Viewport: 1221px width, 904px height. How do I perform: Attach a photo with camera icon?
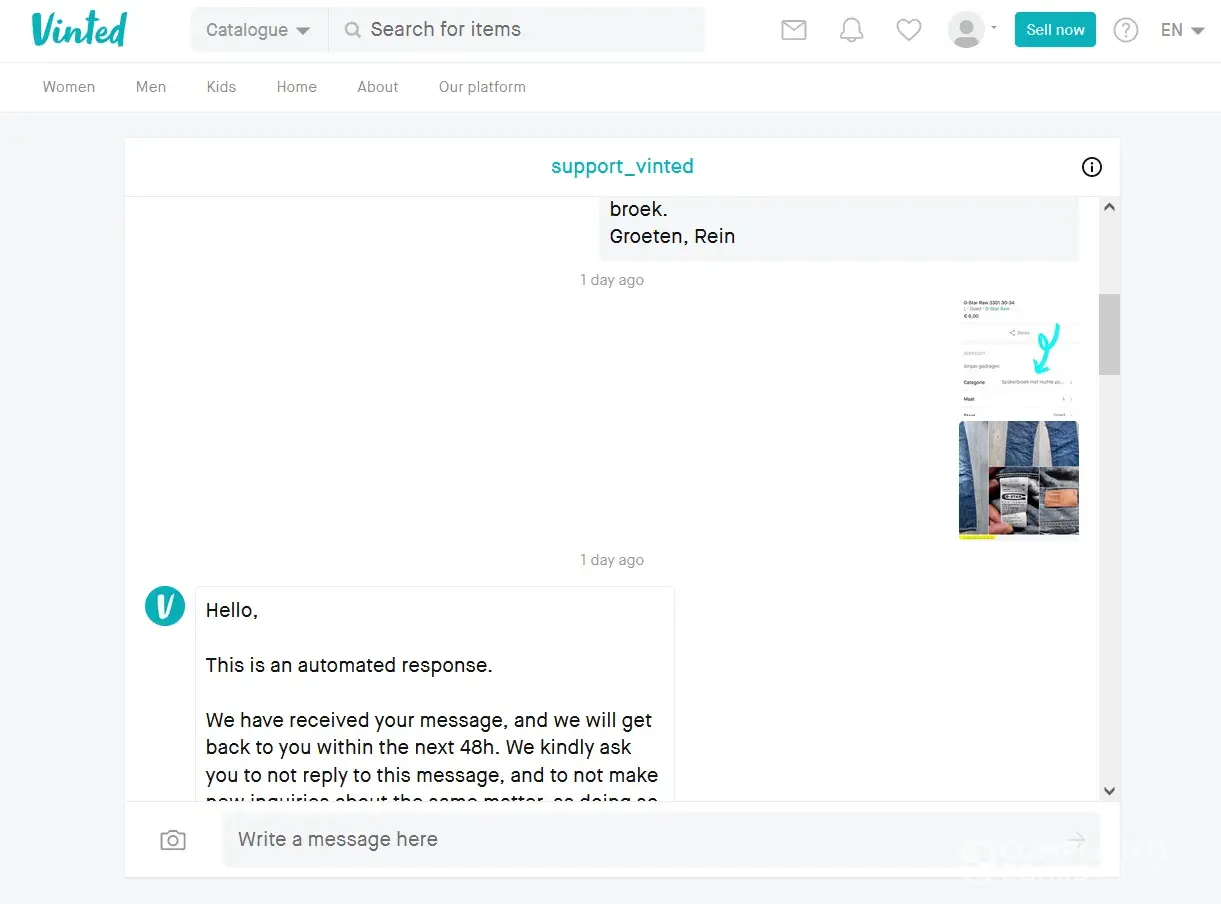(173, 840)
